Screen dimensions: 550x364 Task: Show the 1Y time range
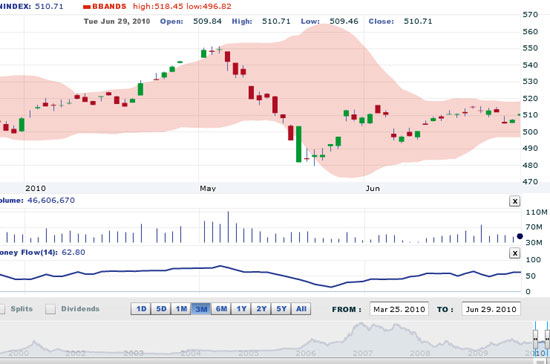coord(241,309)
